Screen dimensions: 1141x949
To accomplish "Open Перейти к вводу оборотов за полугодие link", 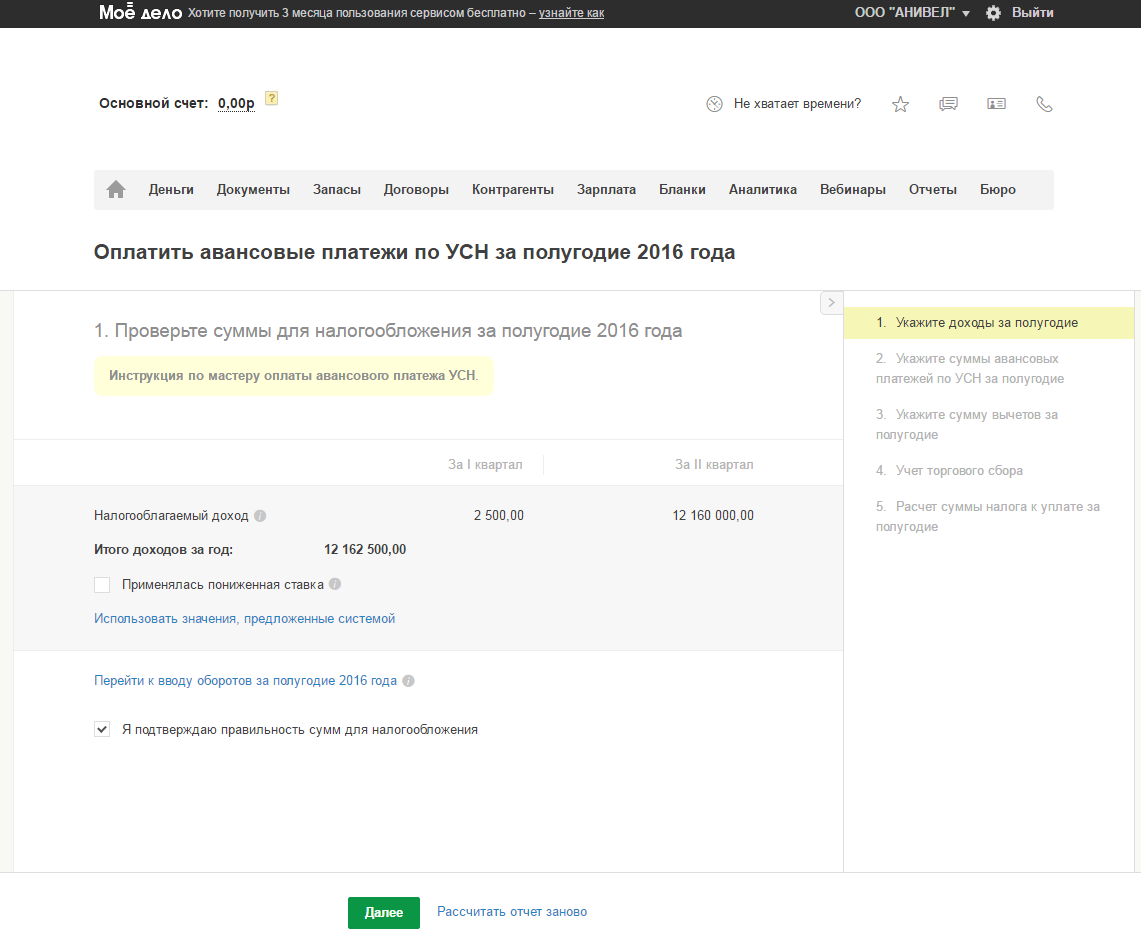I will [245, 681].
